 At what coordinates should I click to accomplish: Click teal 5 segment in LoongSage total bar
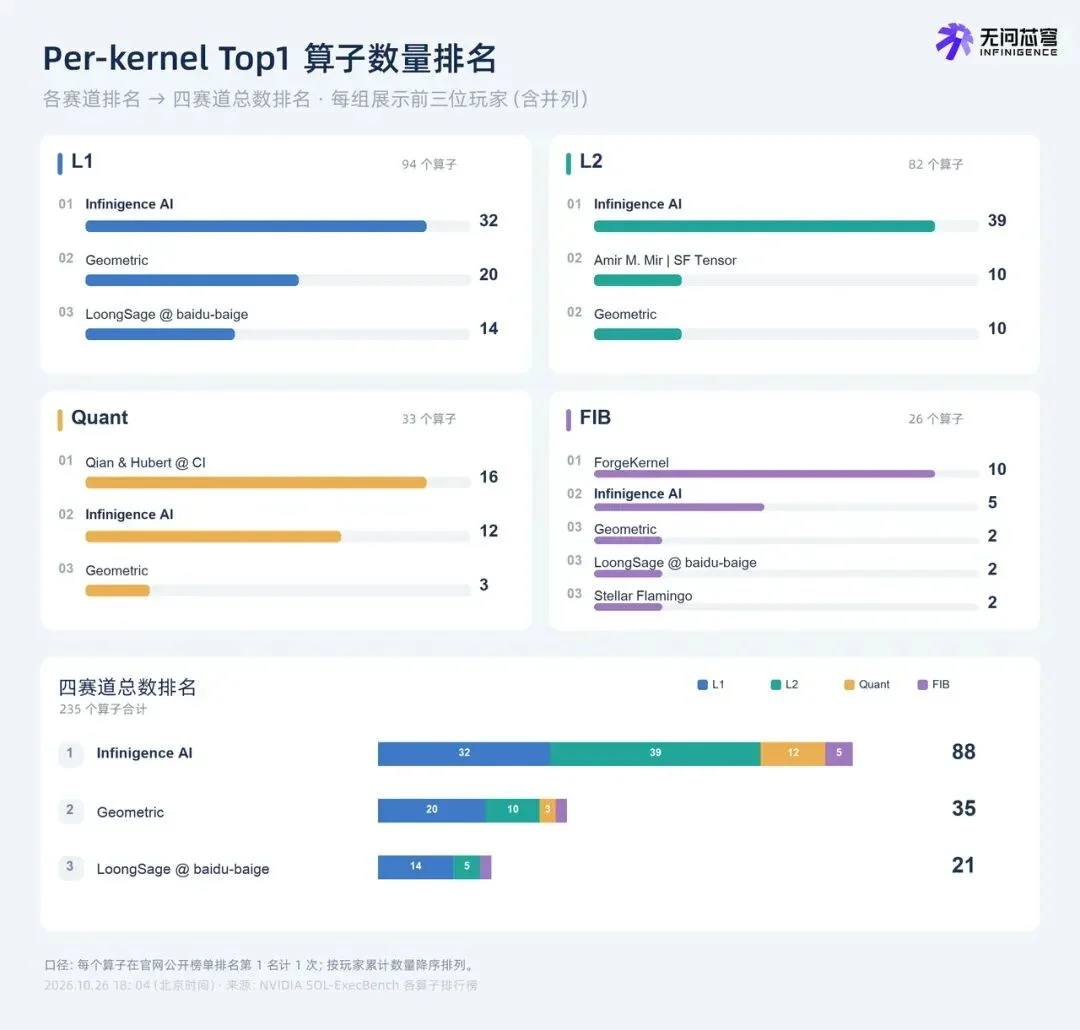[466, 866]
